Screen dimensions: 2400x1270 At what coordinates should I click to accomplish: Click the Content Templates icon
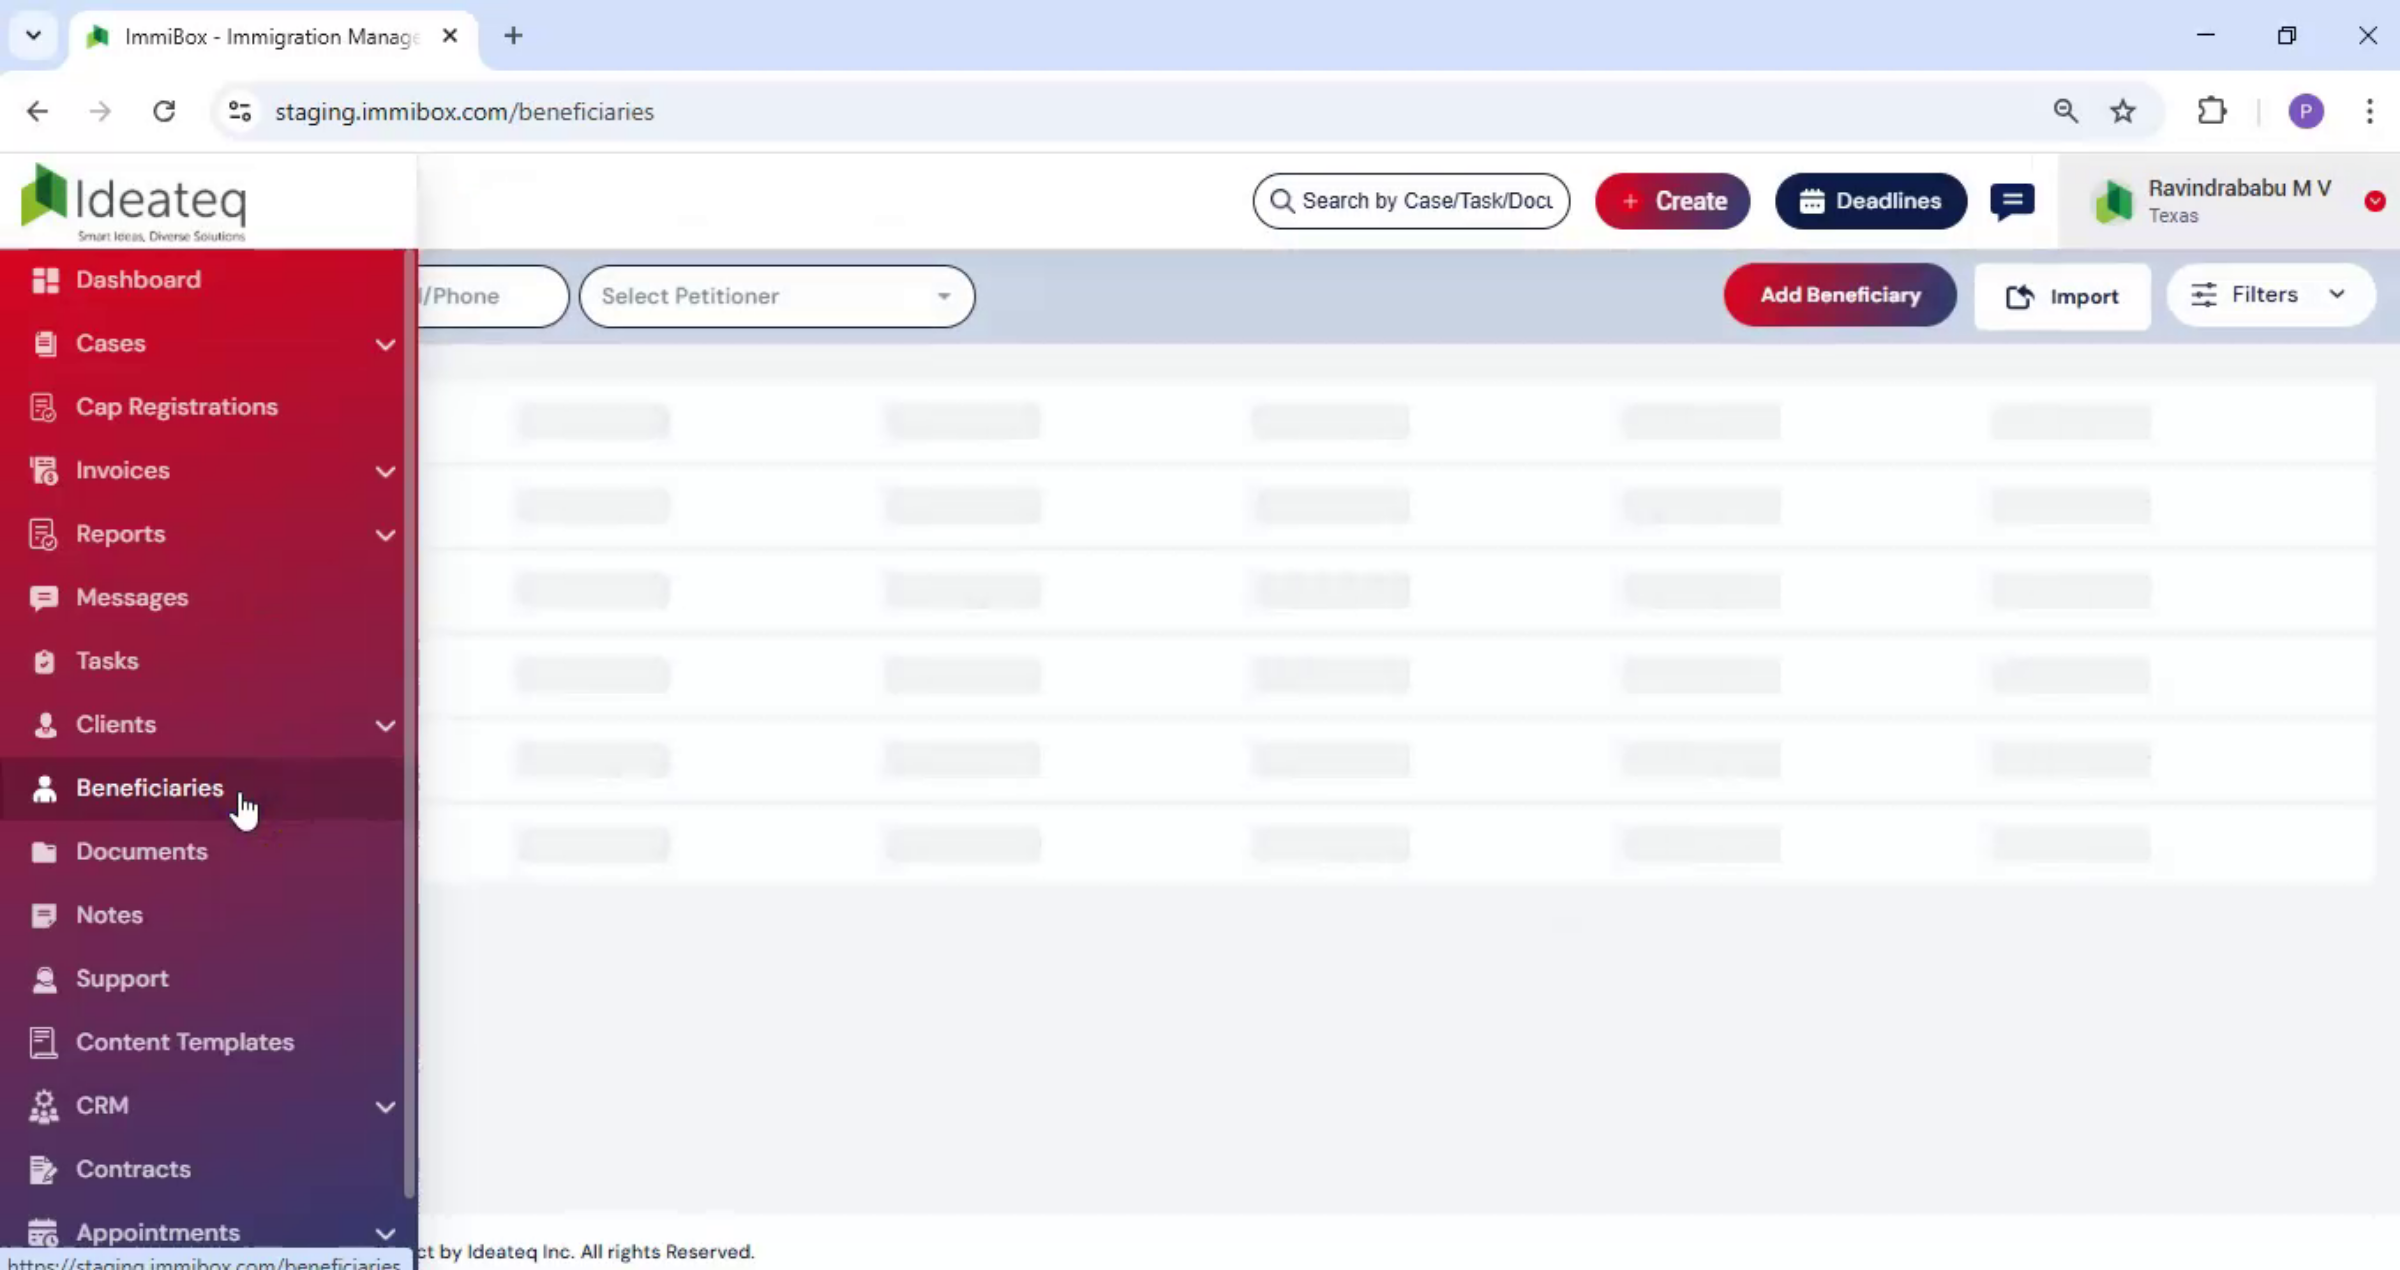(43, 1042)
